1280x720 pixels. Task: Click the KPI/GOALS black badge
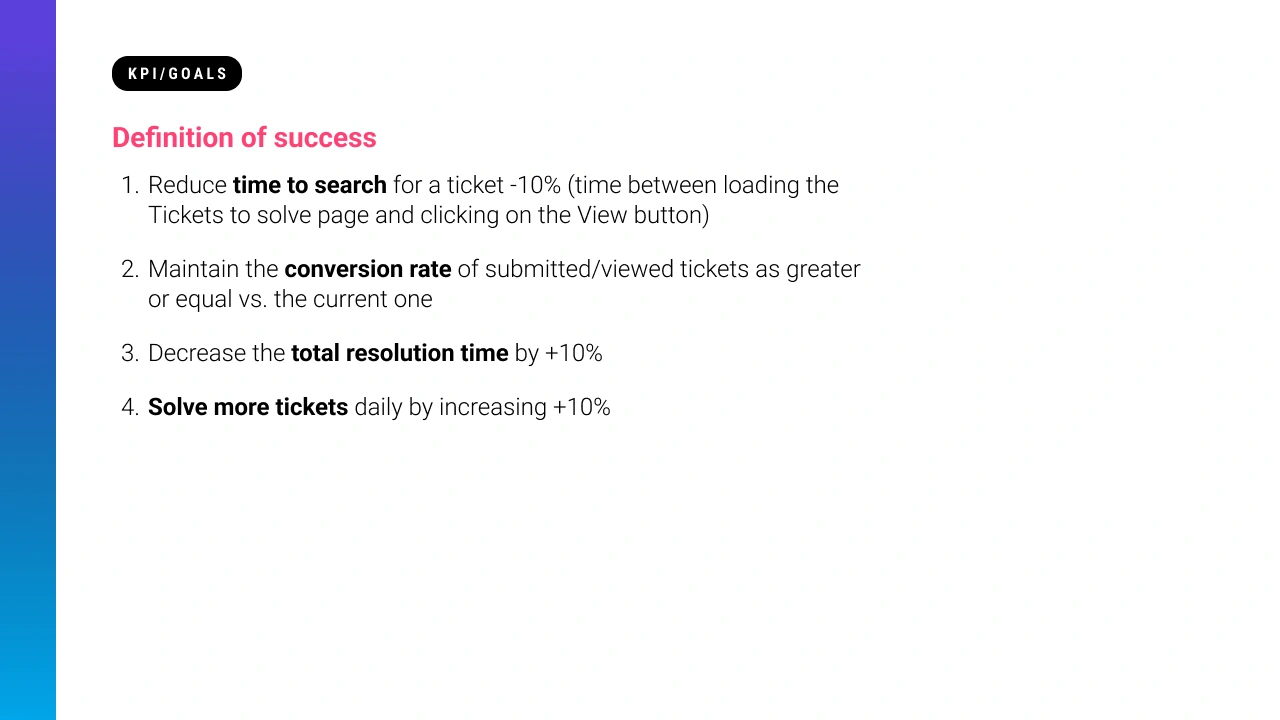pos(177,74)
